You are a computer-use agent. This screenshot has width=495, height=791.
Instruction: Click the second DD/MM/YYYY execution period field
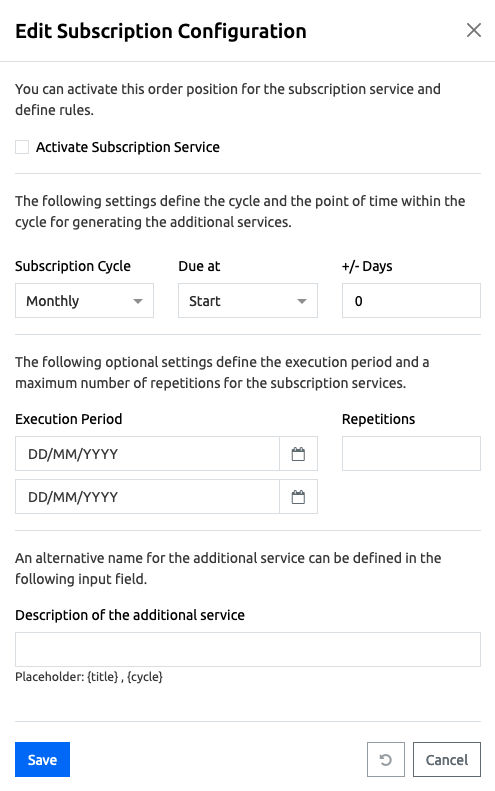point(147,497)
